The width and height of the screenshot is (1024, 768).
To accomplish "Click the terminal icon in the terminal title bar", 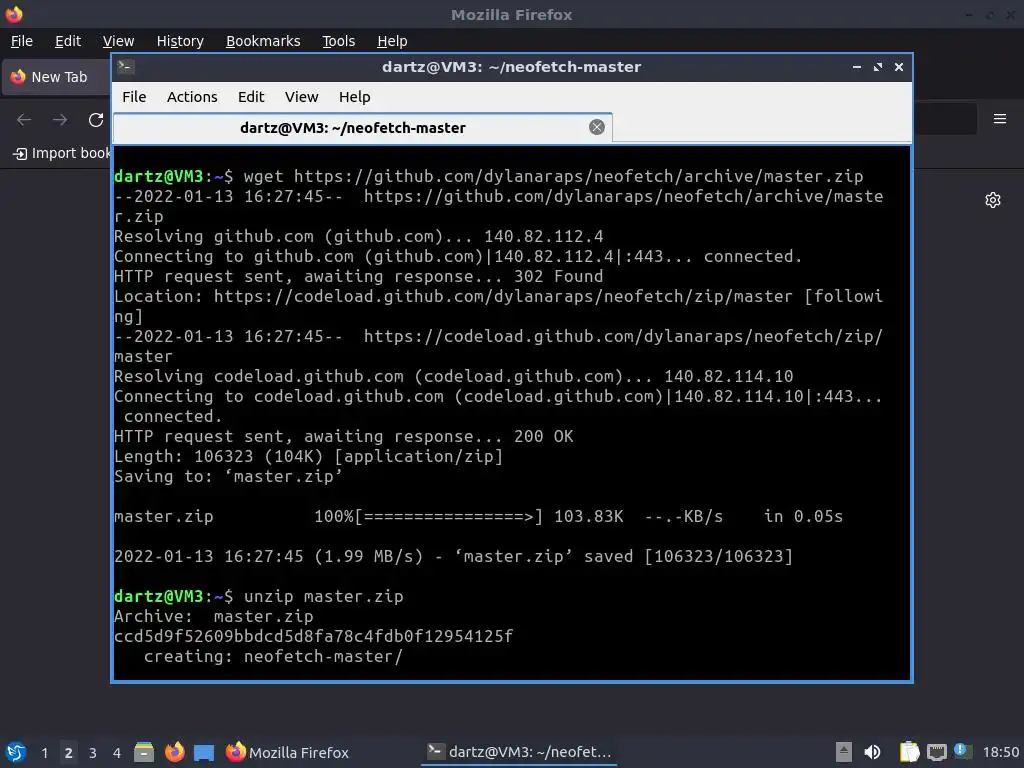I will tap(126, 67).
